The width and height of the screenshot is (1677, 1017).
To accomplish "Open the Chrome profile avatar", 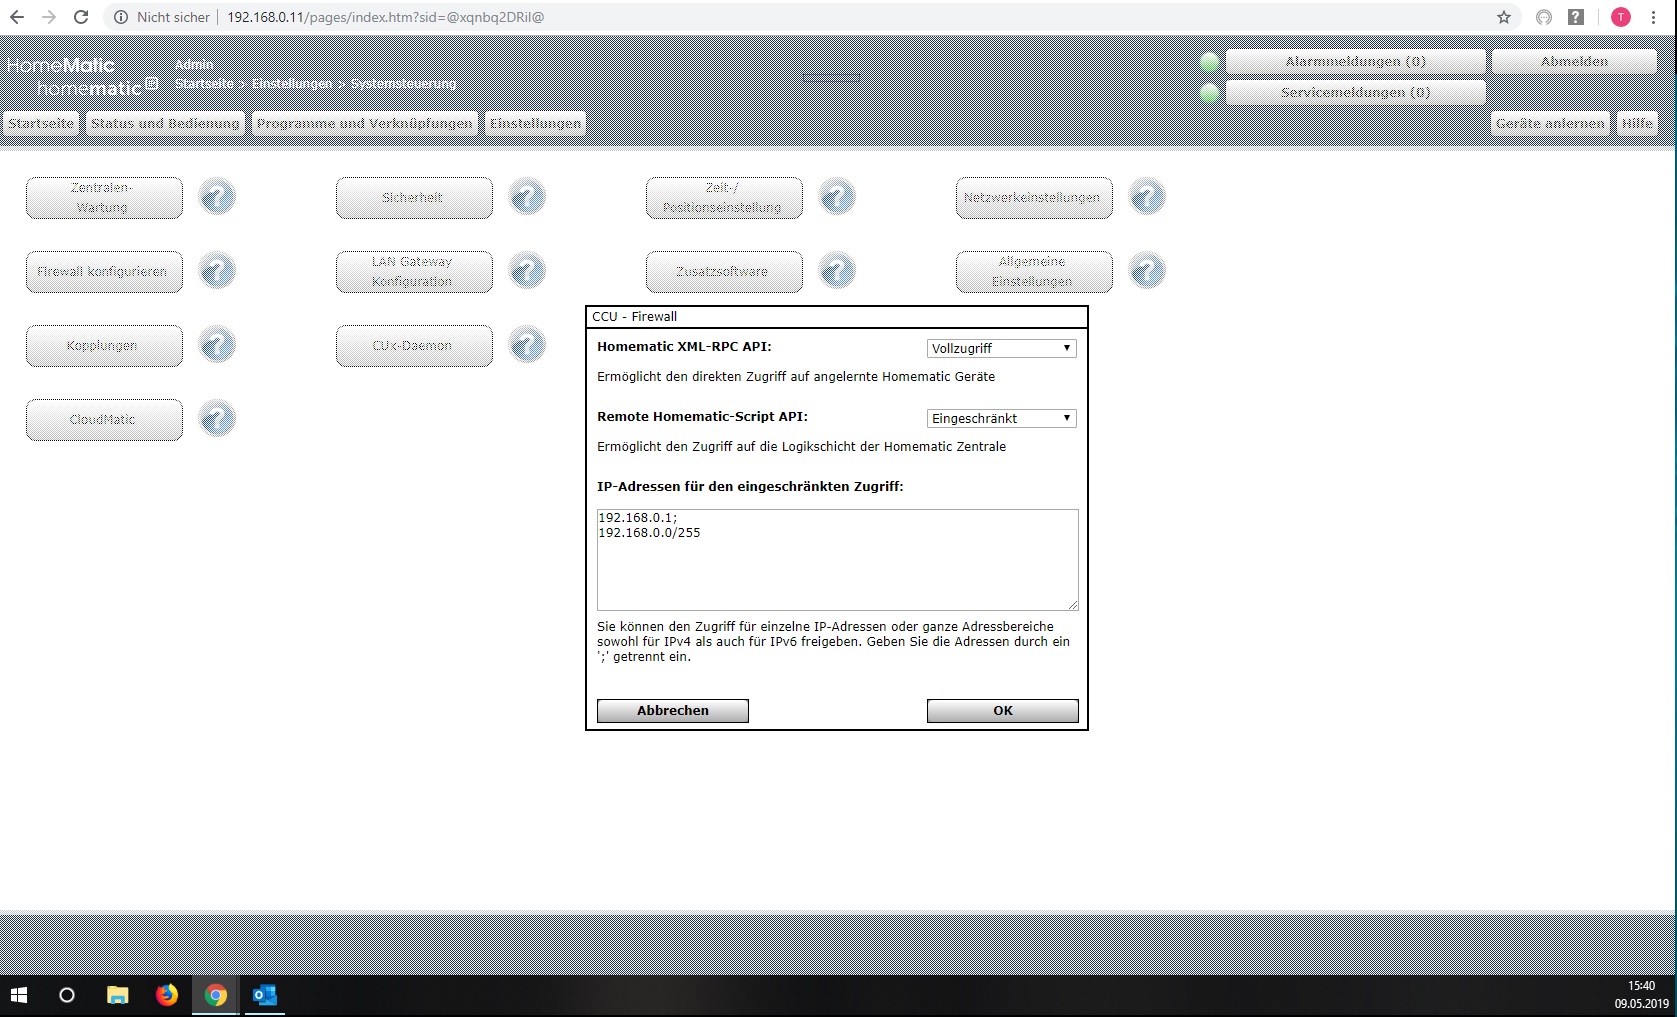I will (x=1621, y=17).
